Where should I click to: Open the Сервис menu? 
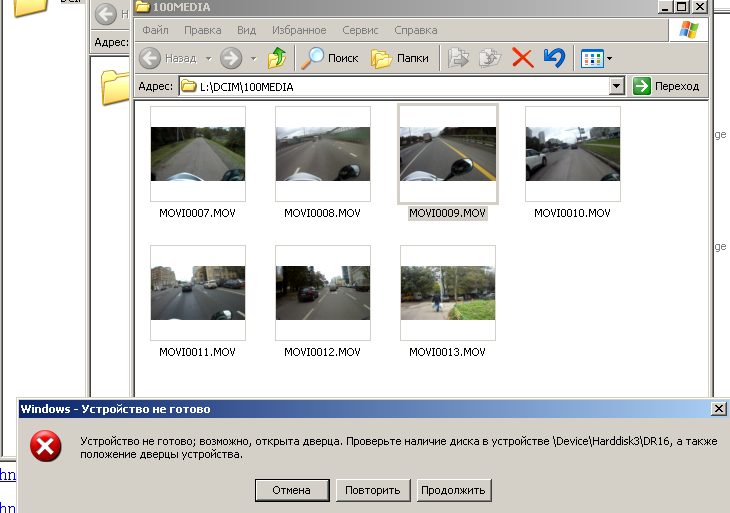359,31
